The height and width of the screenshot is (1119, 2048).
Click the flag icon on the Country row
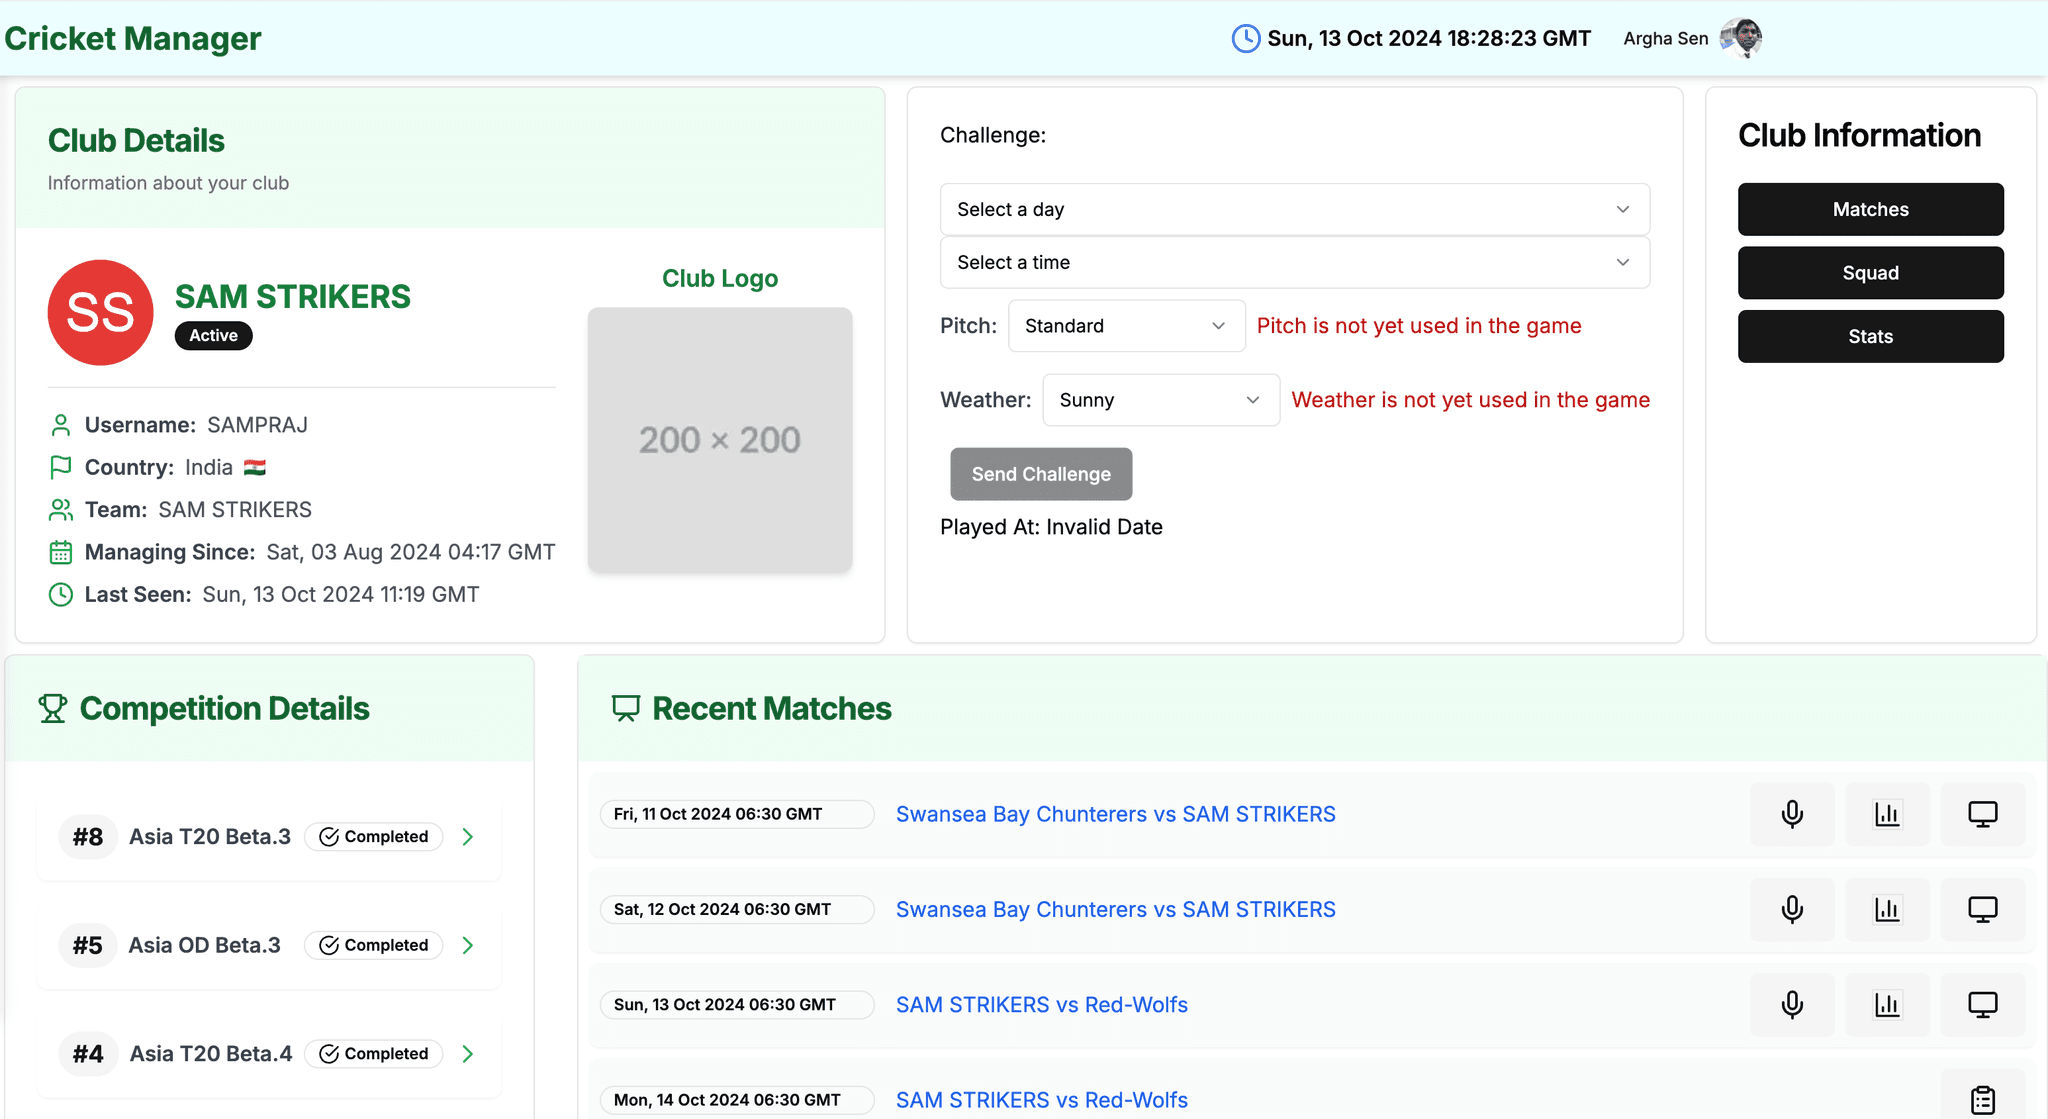60,467
